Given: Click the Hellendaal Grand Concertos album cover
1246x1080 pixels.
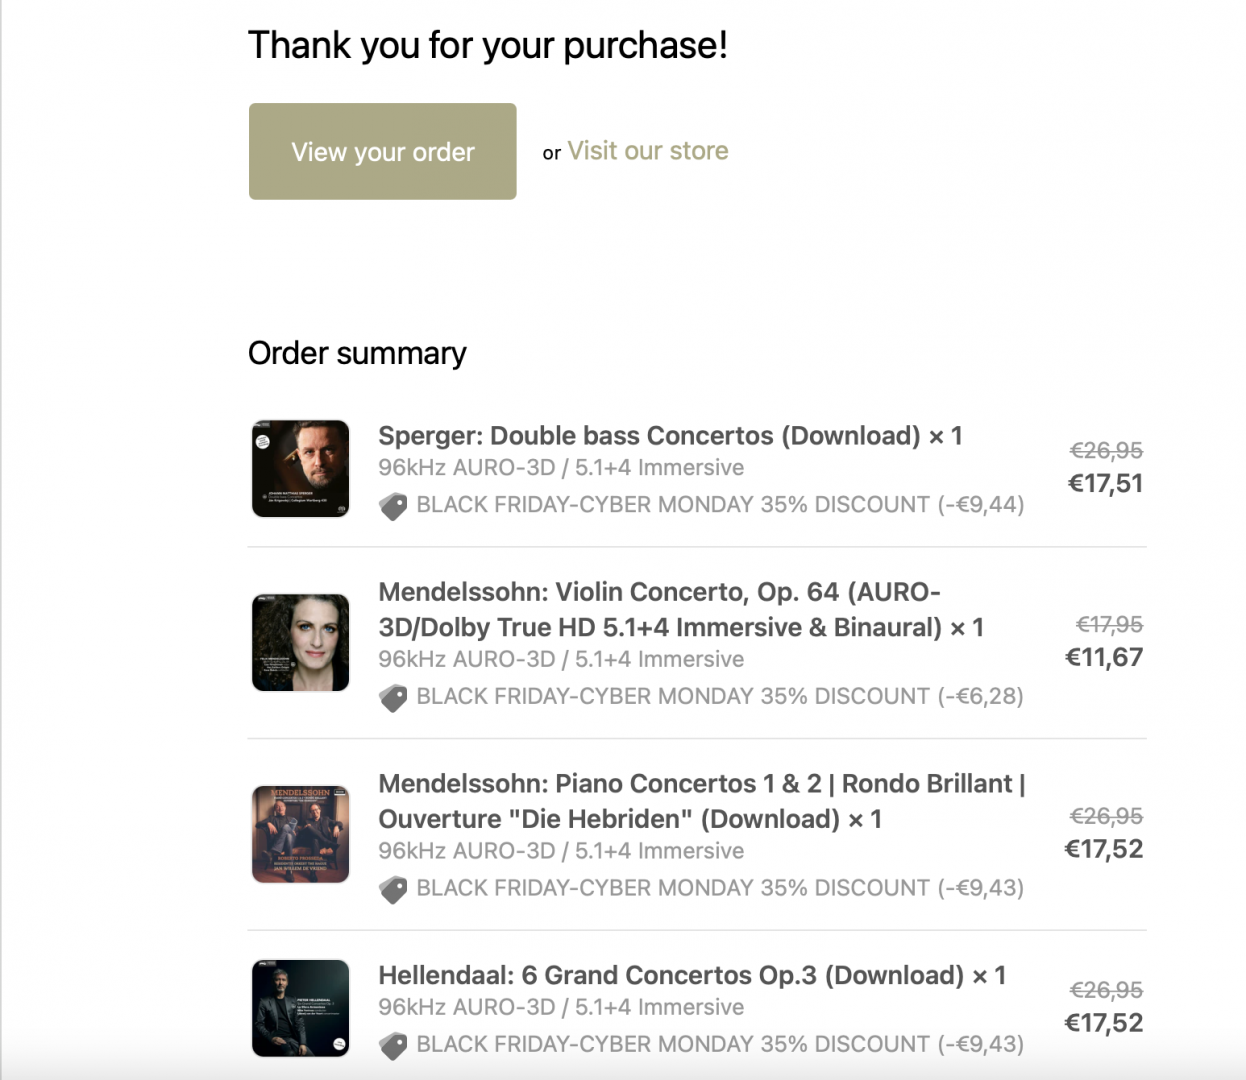Looking at the screenshot, I should pos(300,1008).
